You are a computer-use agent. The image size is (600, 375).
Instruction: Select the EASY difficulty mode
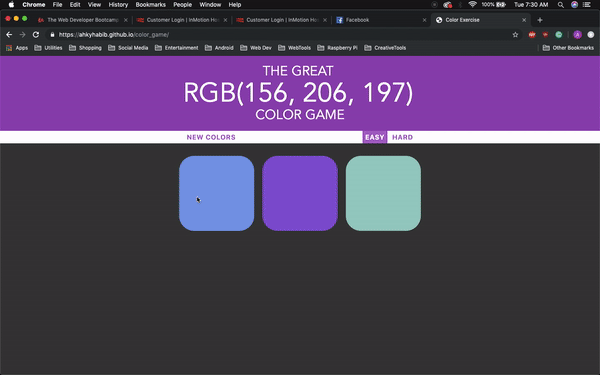click(x=375, y=137)
